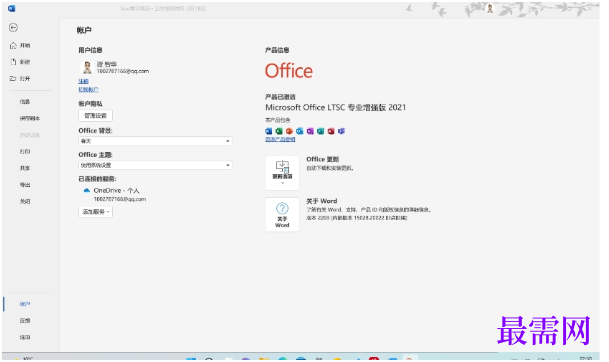Click the '关于 Word' heading text beside the button
The height and width of the screenshot is (362, 609).
tap(322, 201)
